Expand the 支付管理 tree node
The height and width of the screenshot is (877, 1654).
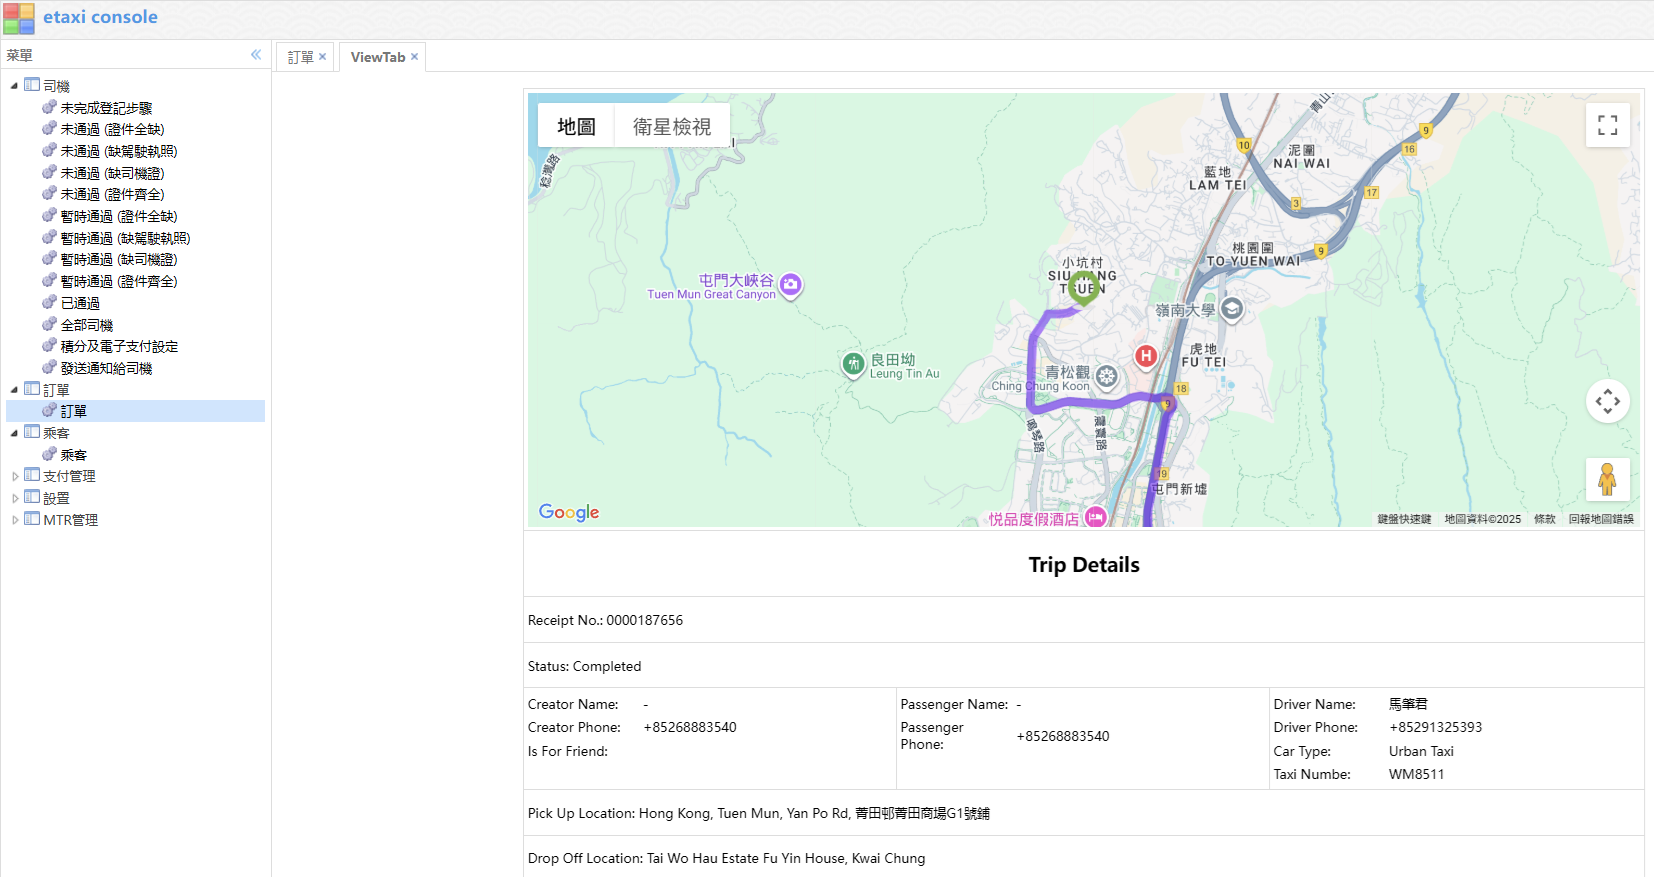[14, 477]
